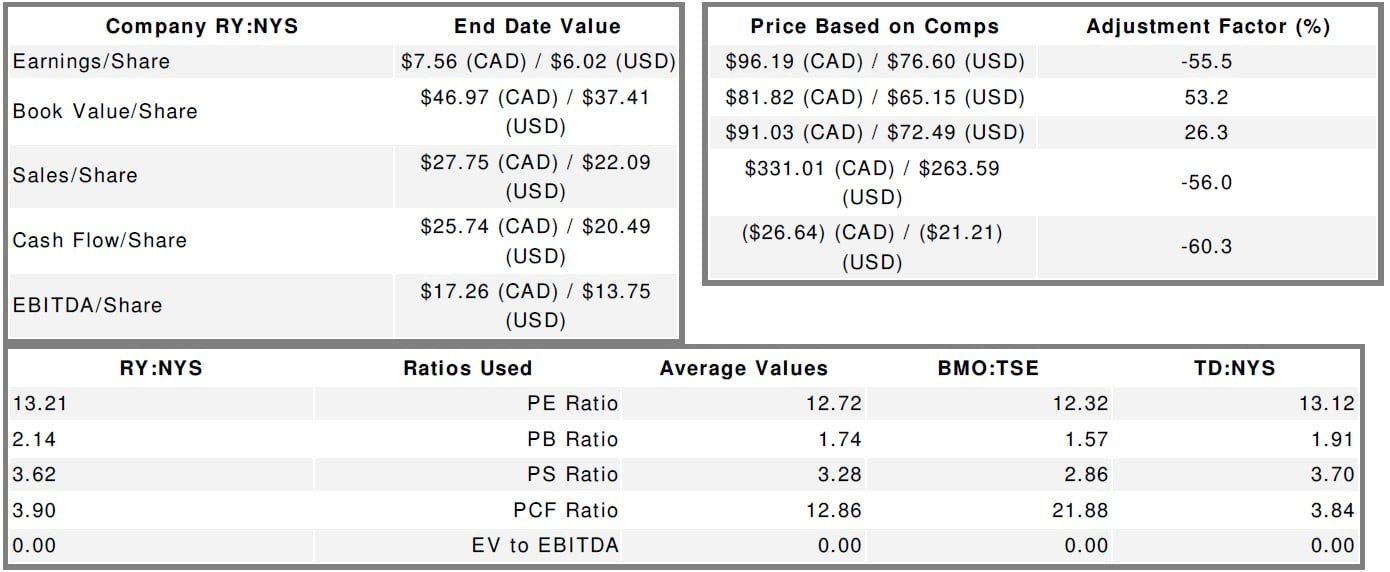Image resolution: width=1390 pixels, height=572 pixels.
Task: Click the $331.01 (CAD) comps price cell
Action: (871, 182)
